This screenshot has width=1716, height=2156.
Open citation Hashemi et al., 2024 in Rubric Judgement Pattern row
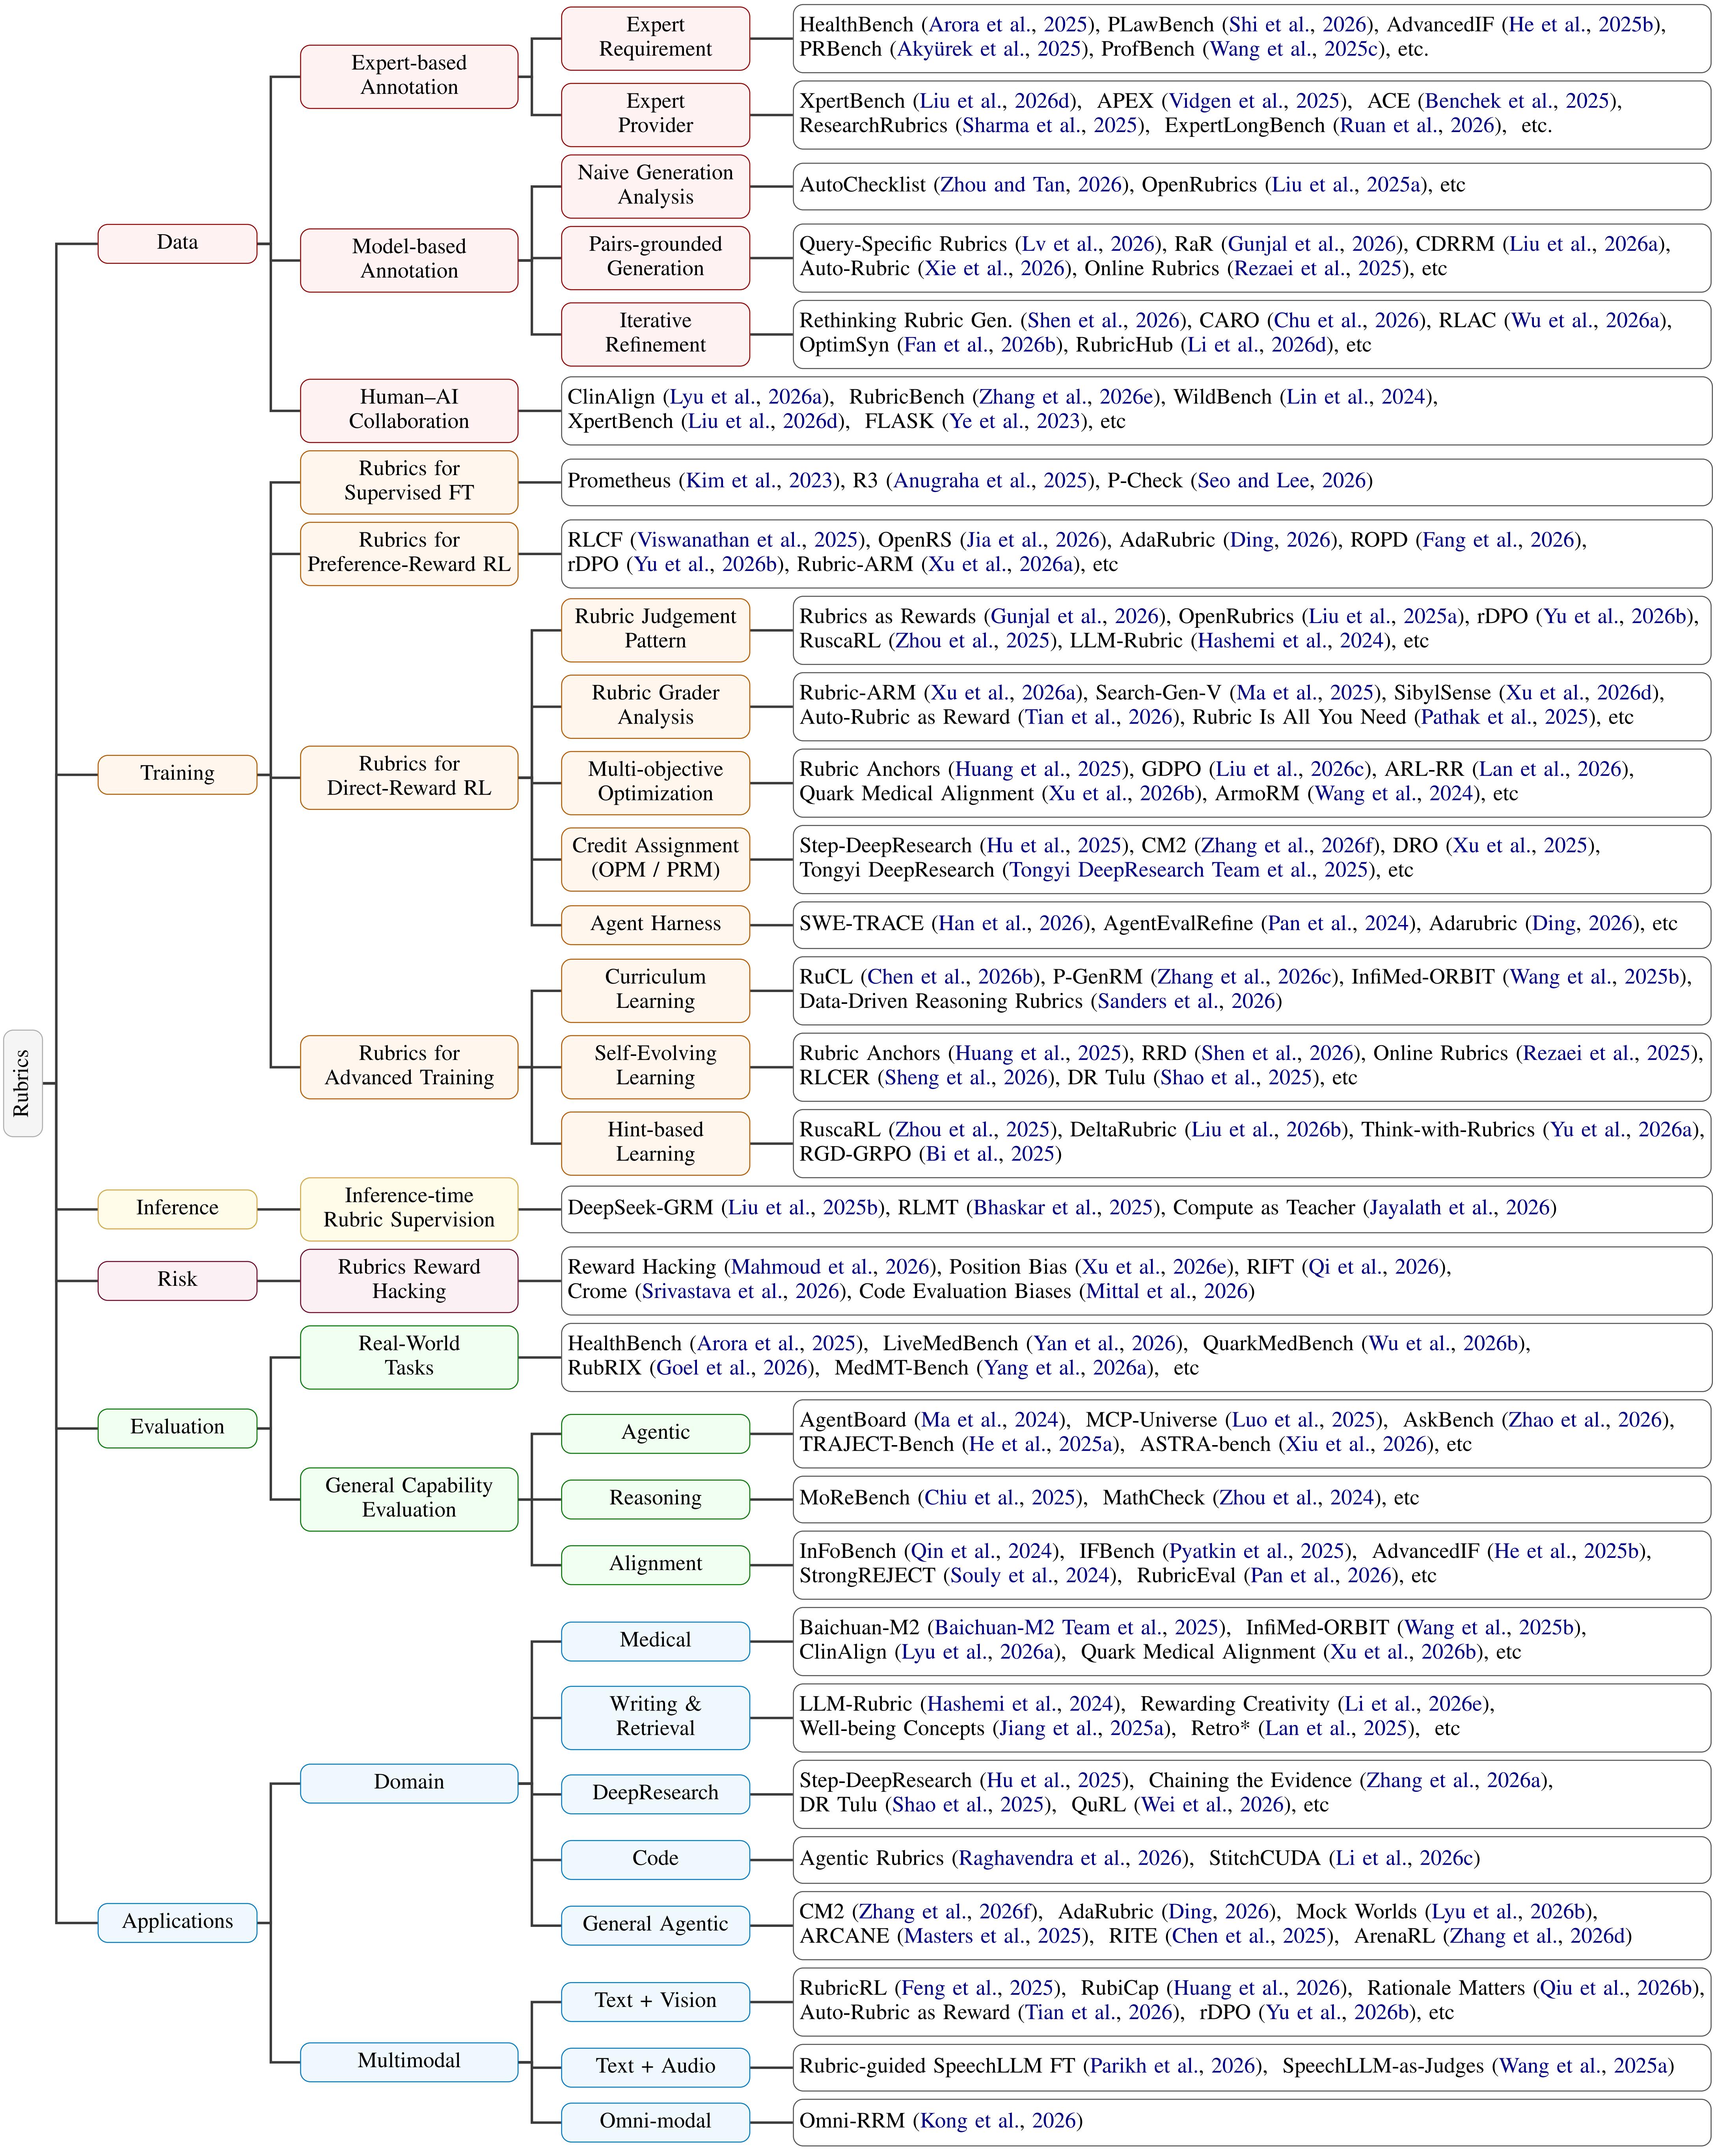point(1290,641)
